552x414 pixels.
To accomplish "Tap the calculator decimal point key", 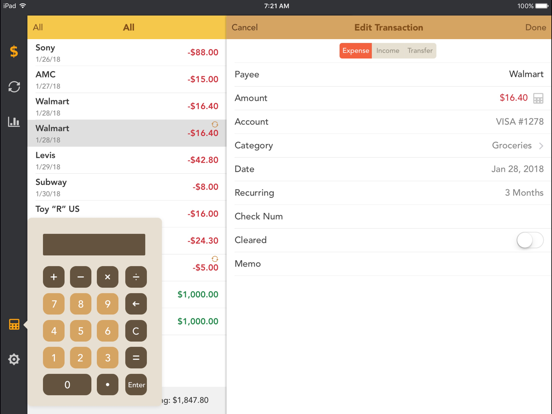I will [108, 384].
